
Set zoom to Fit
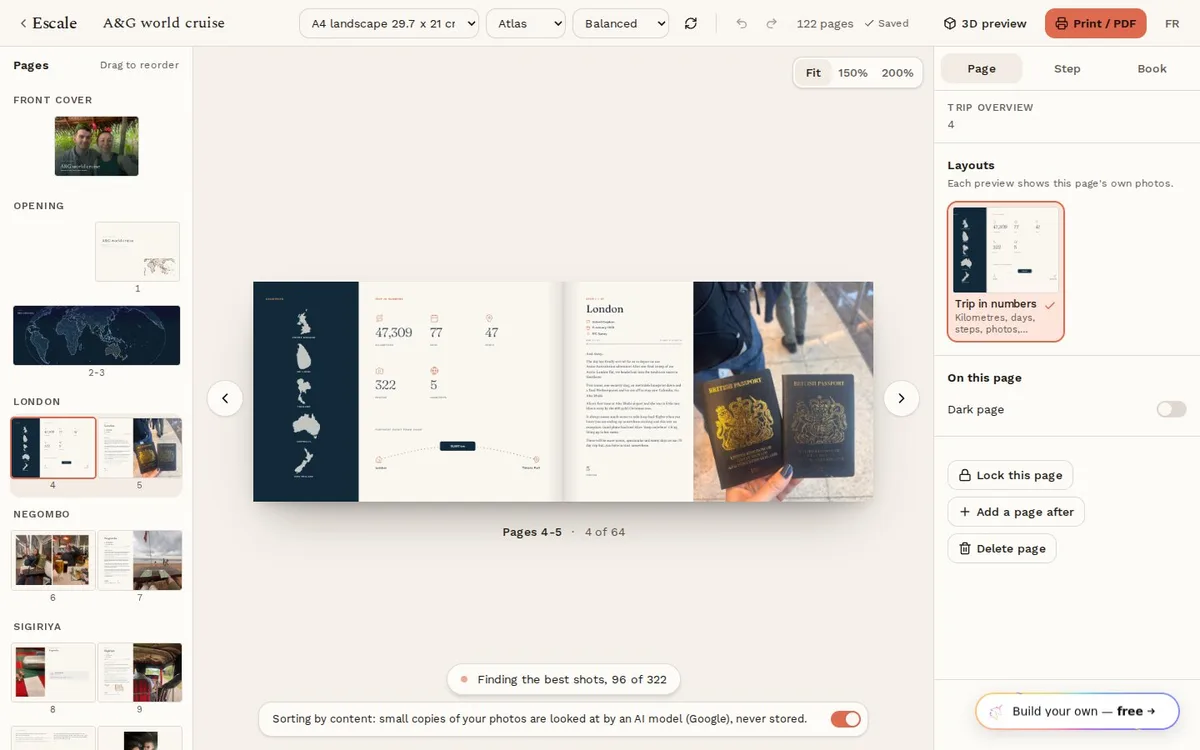(813, 73)
